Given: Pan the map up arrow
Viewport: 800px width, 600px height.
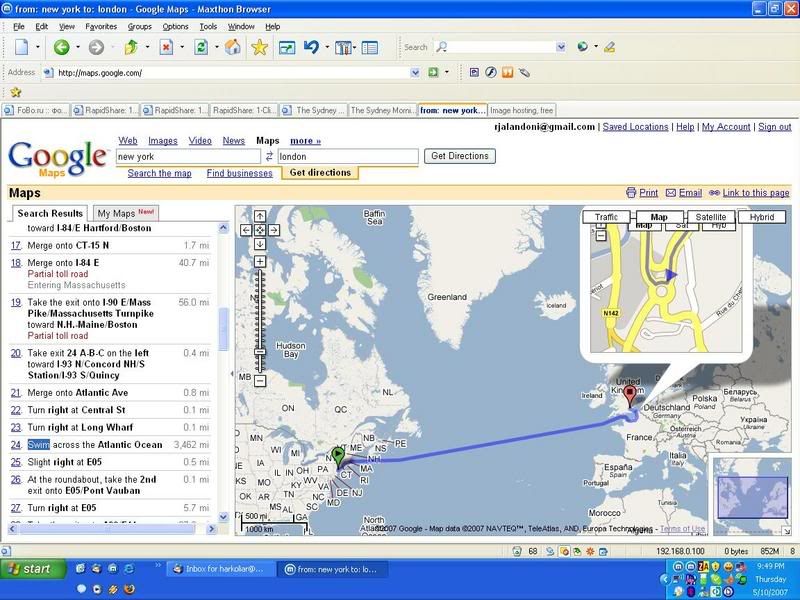Looking at the screenshot, I should 260,216.
